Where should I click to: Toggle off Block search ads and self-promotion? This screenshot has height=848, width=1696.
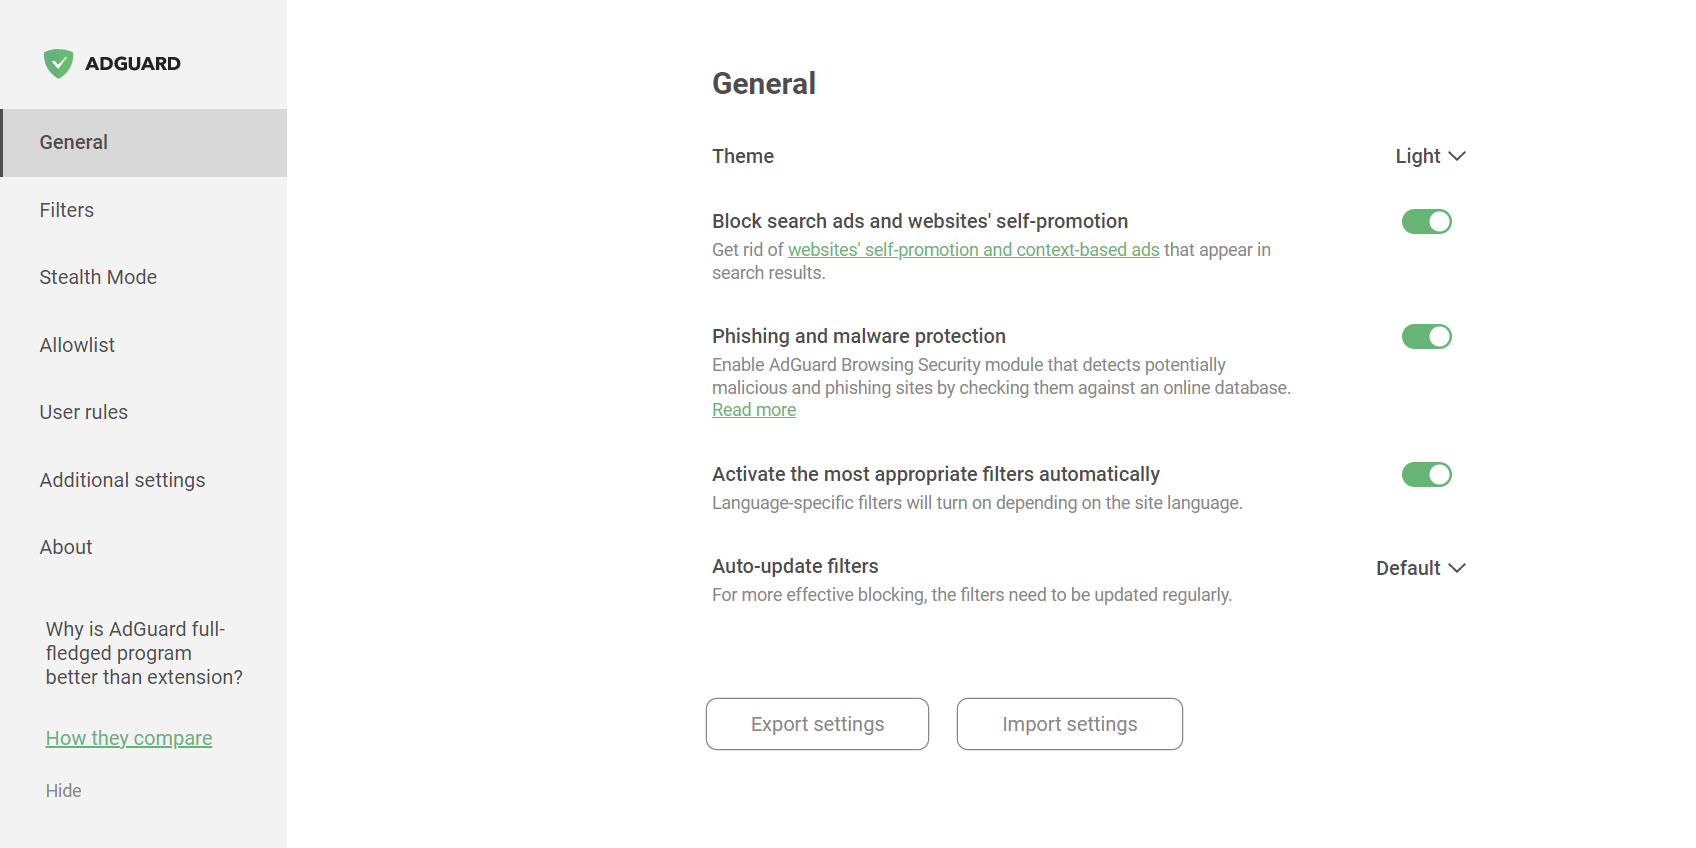[x=1426, y=221]
